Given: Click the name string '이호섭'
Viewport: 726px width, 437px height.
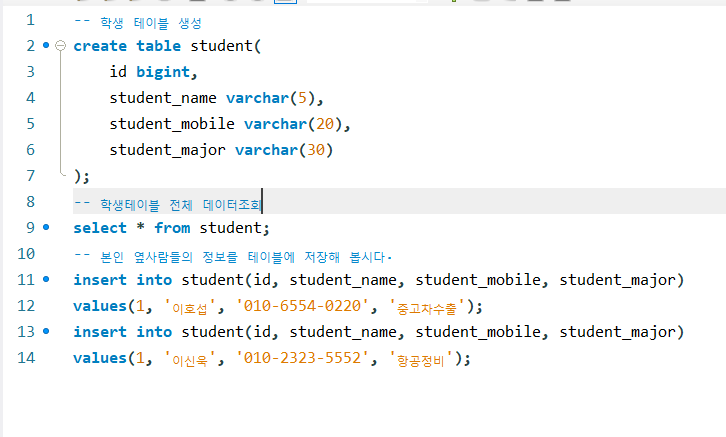Looking at the screenshot, I should pyautogui.click(x=190, y=307).
